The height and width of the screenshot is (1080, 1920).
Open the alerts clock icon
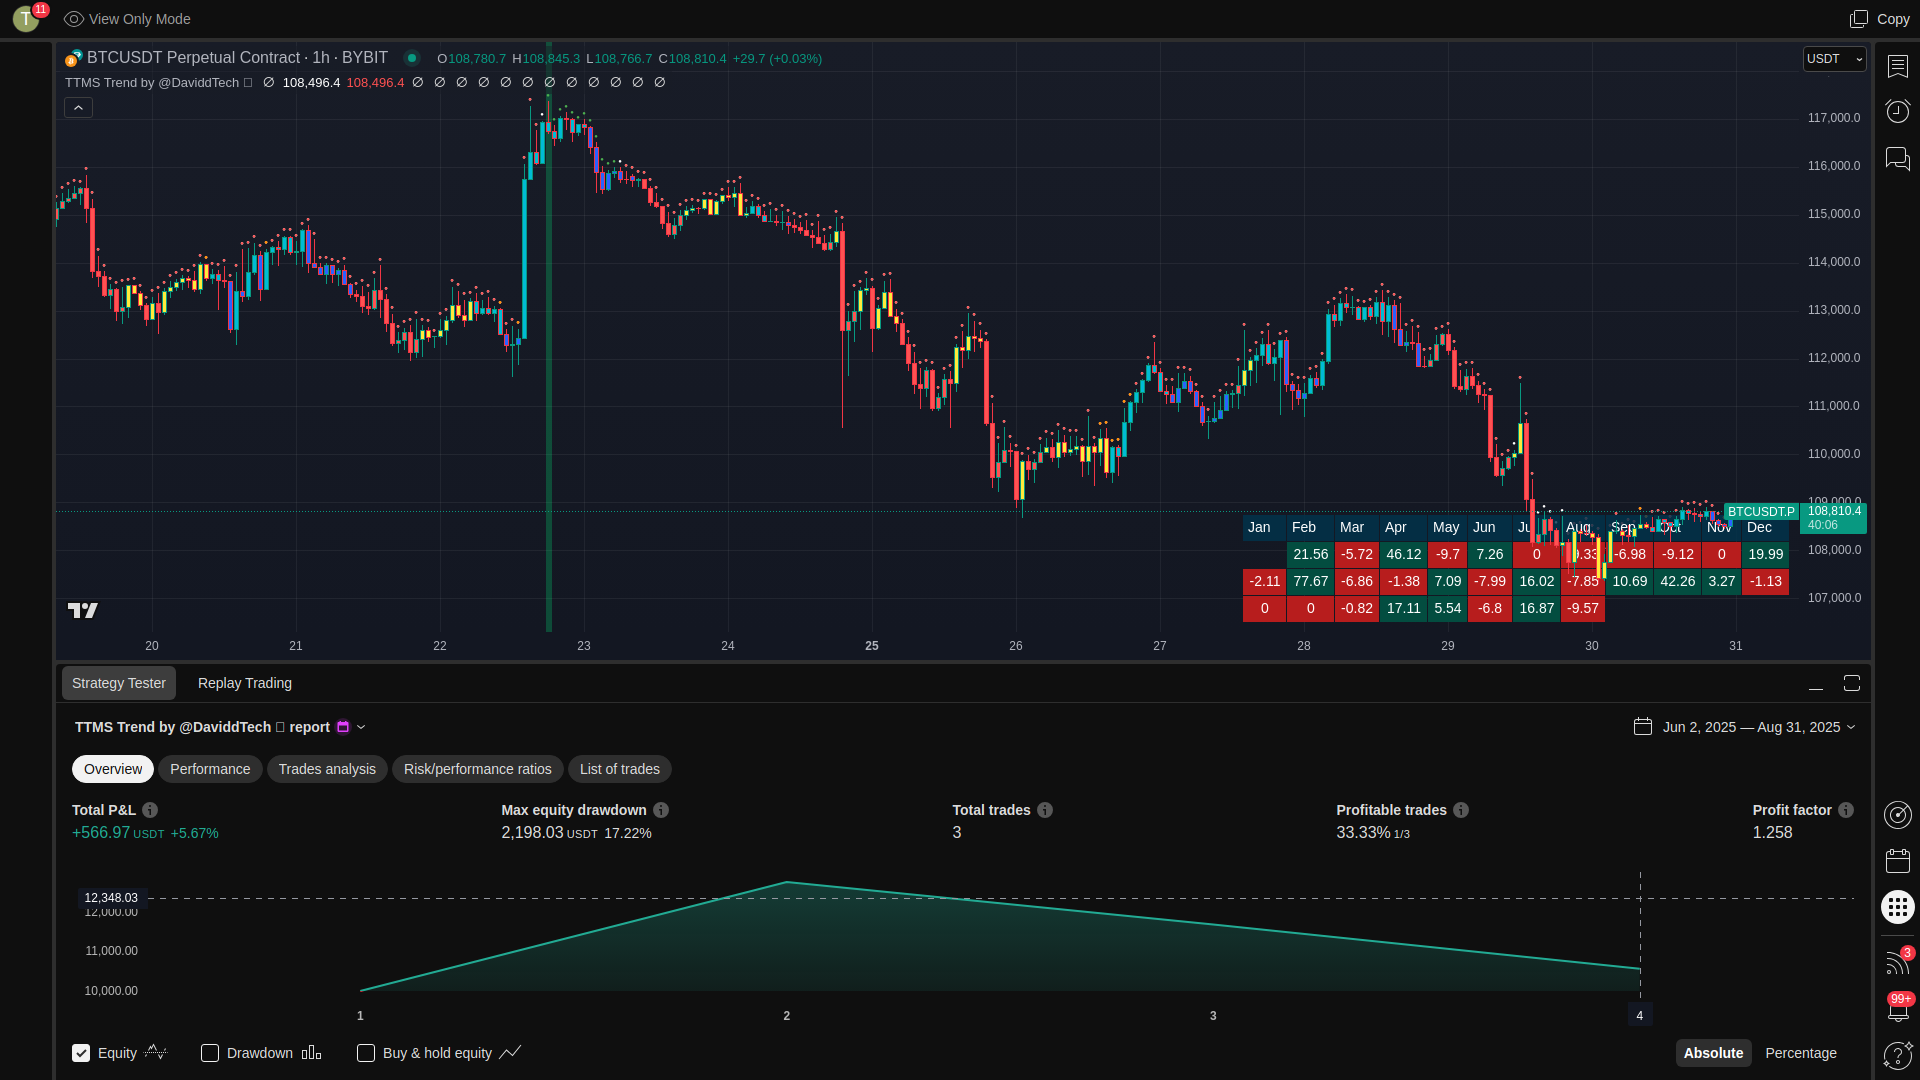pos(1897,111)
